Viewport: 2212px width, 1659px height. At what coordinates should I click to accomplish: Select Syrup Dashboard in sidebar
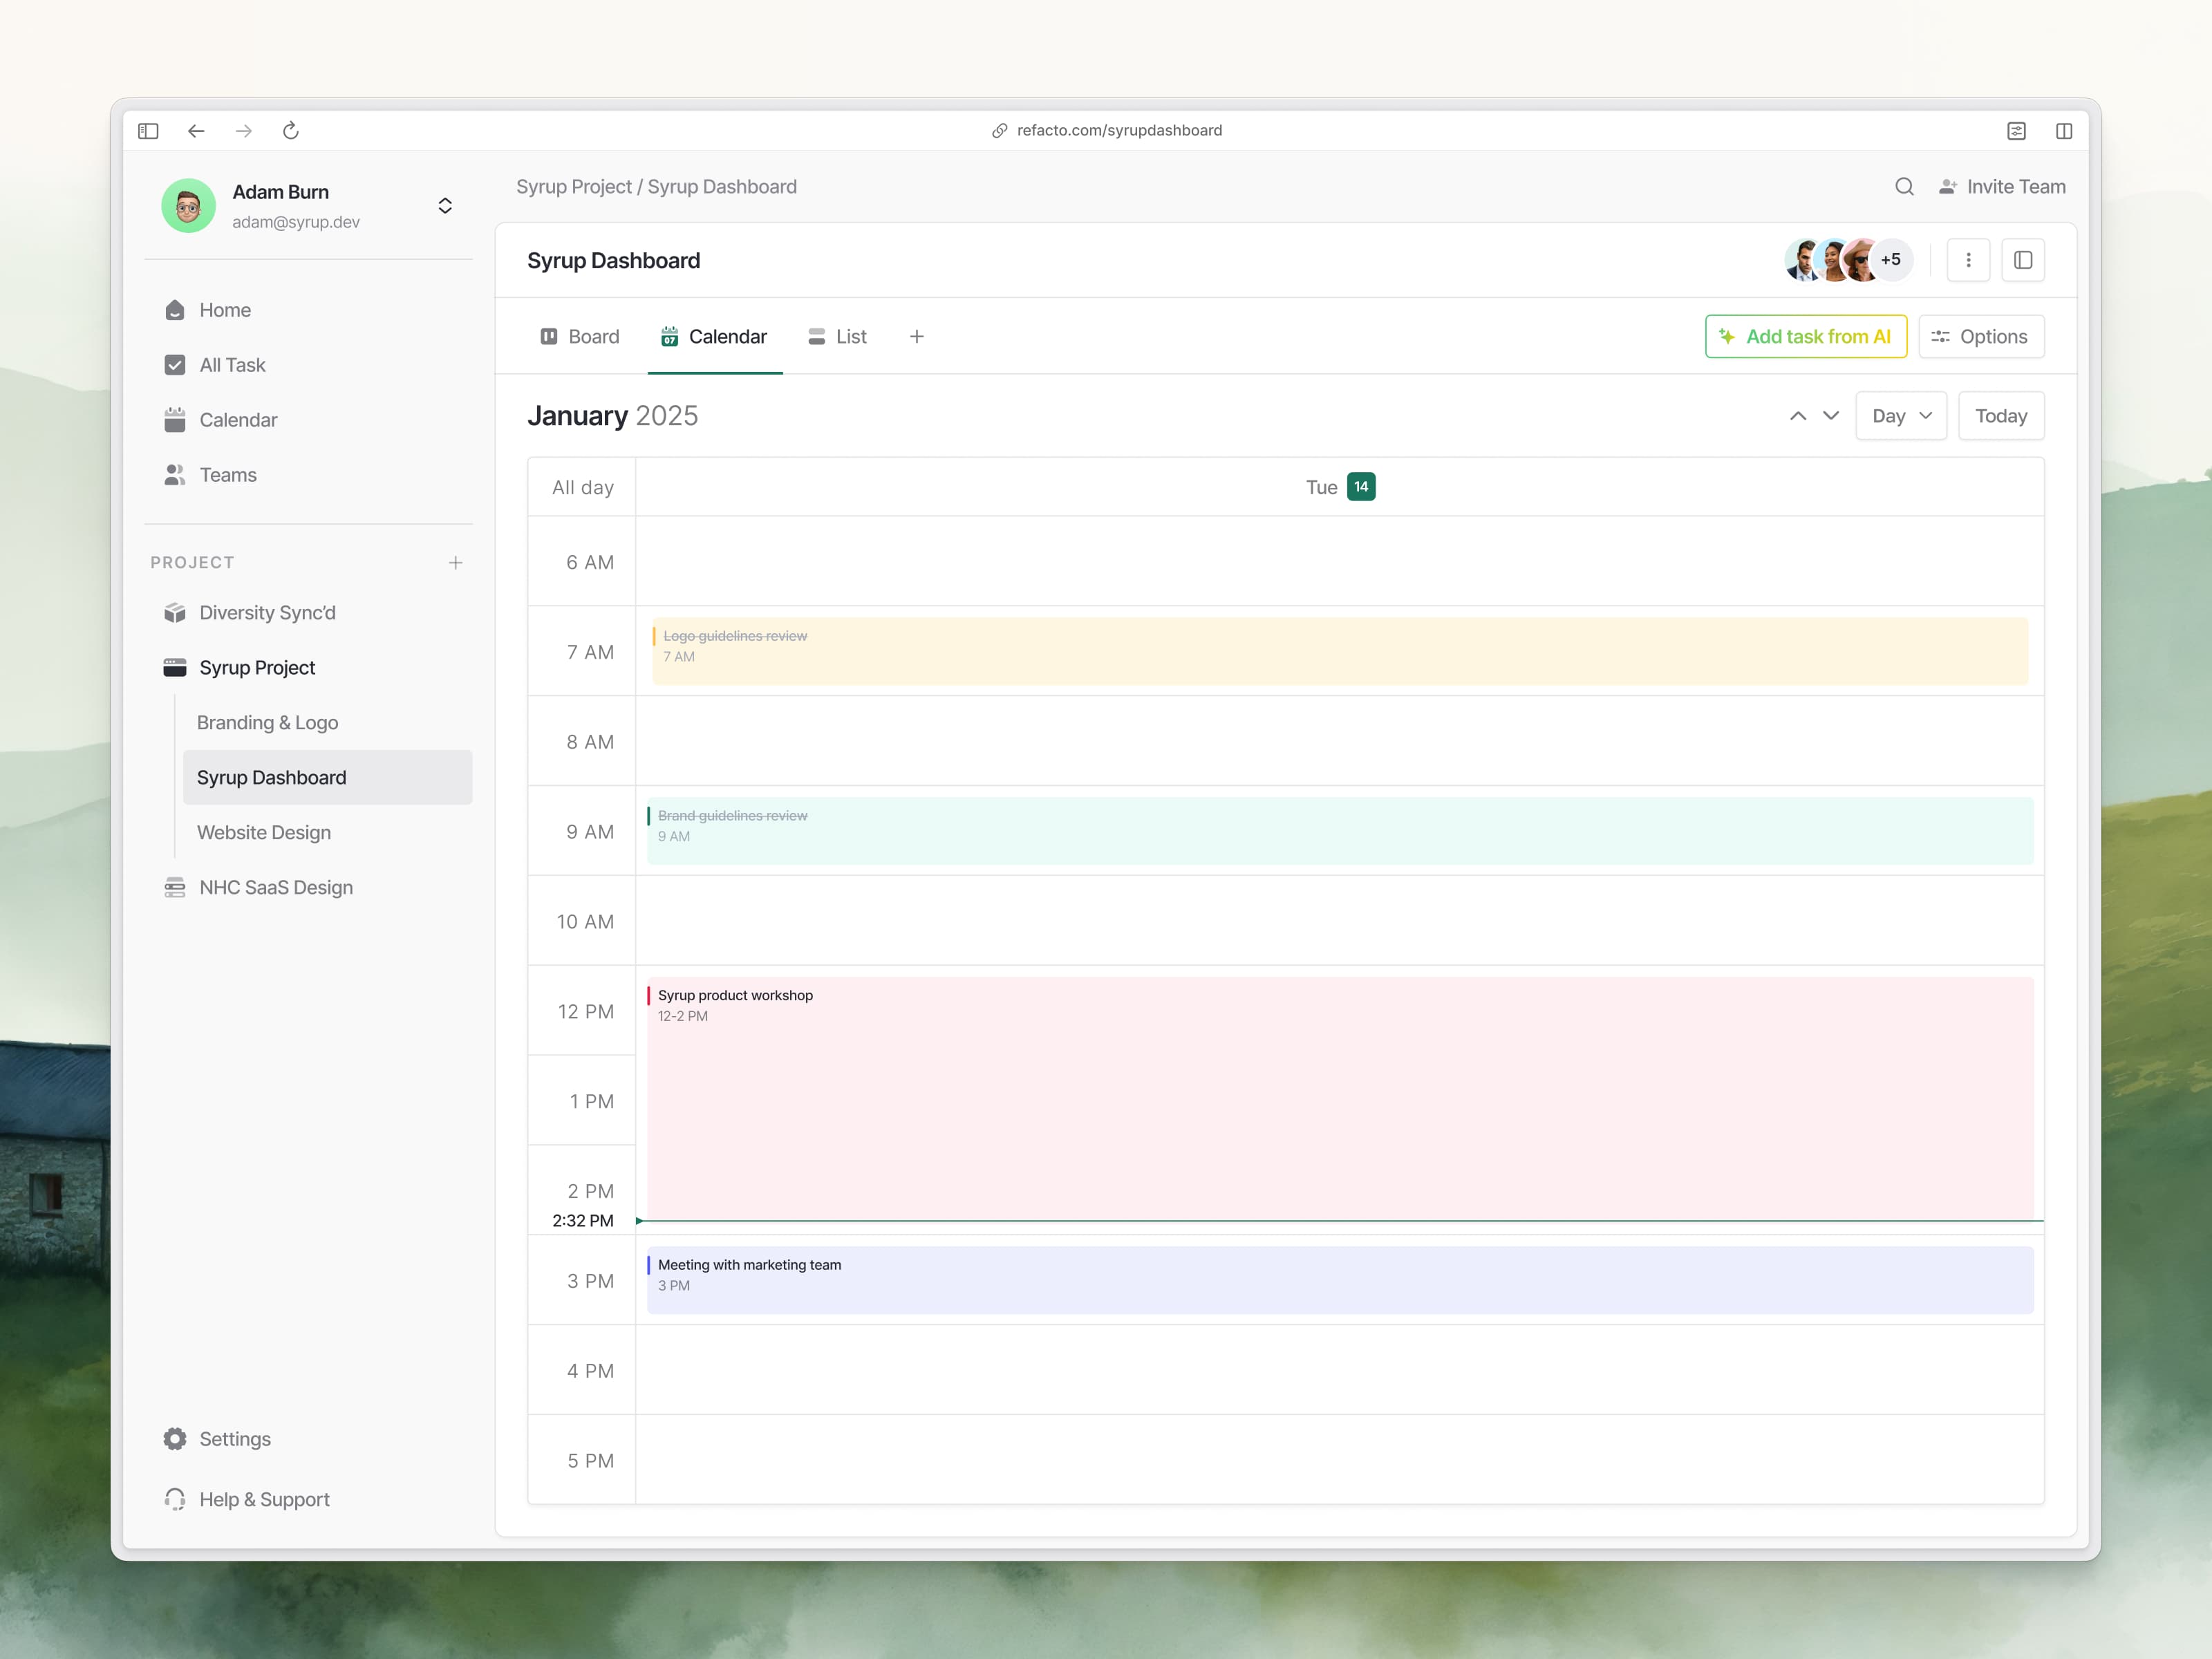pos(327,778)
